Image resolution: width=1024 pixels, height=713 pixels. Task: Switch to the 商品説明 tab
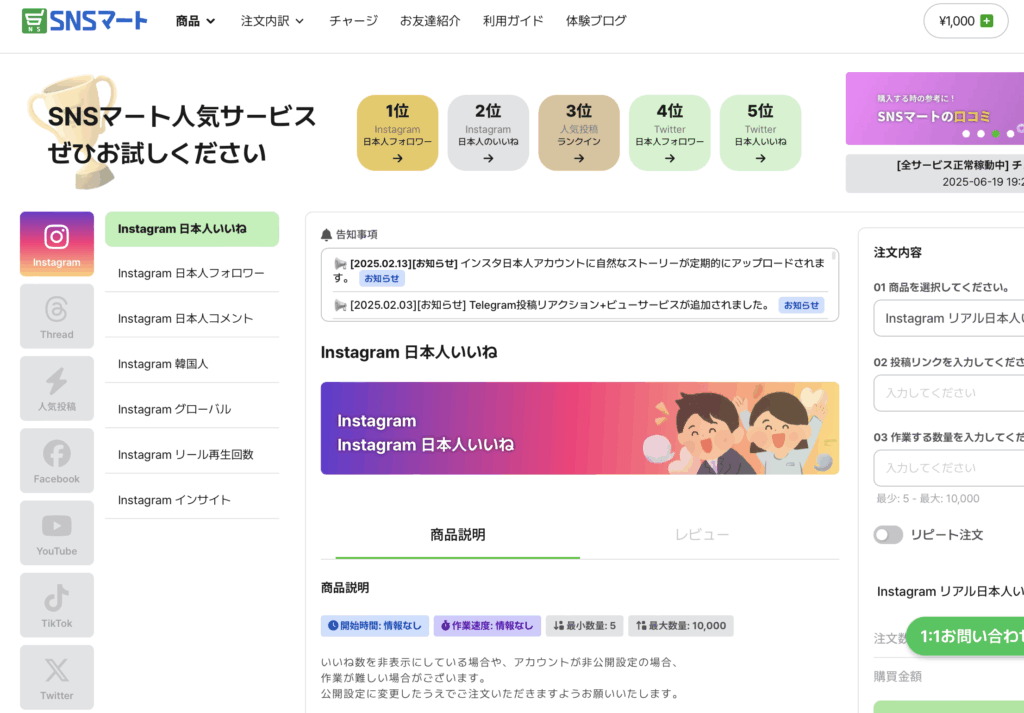tap(457, 535)
